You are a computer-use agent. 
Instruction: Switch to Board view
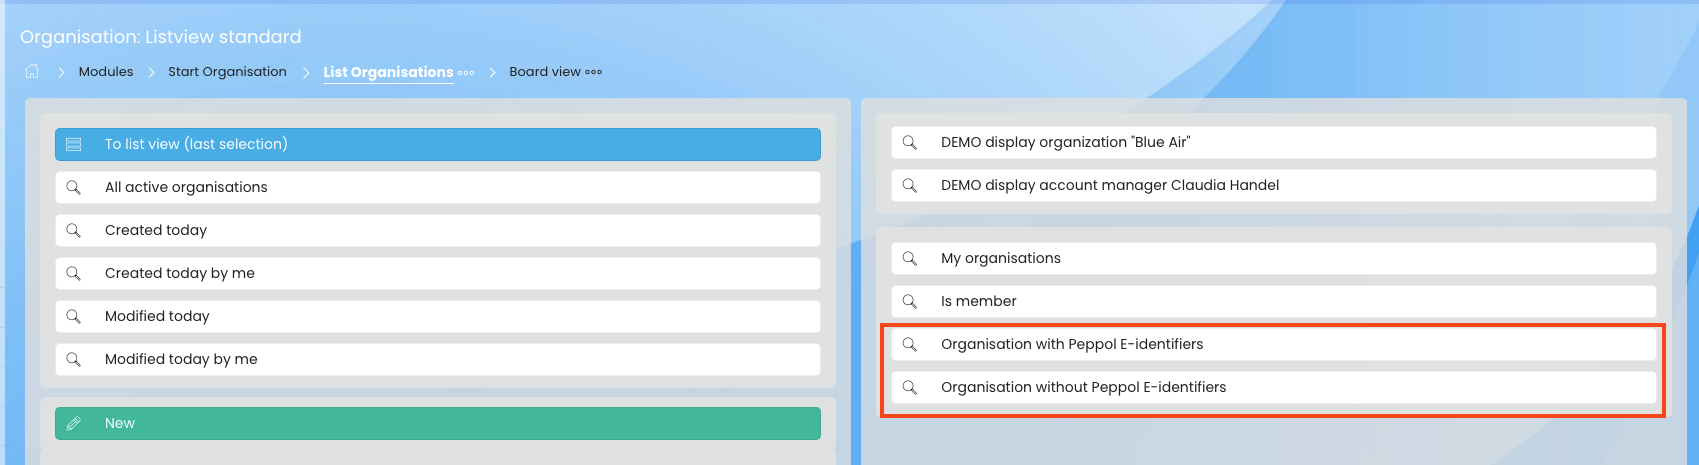(x=544, y=72)
